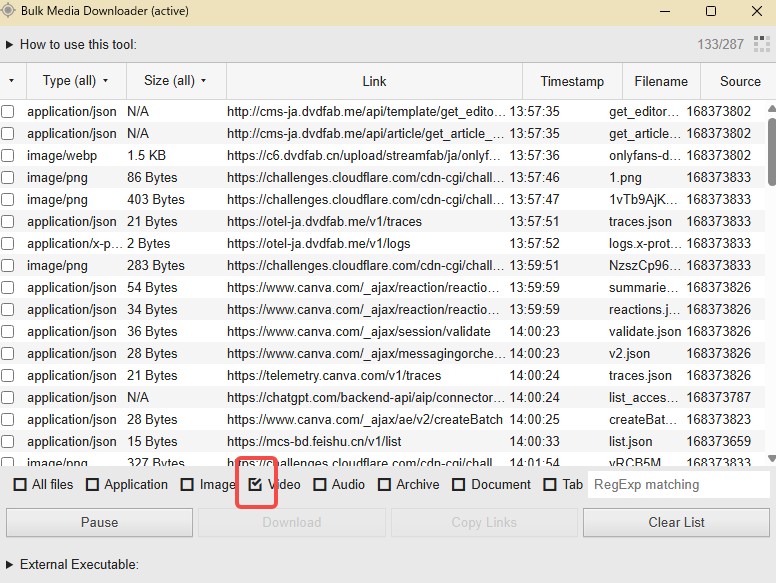Tick the checkbox for 1.png row

pos(7,178)
